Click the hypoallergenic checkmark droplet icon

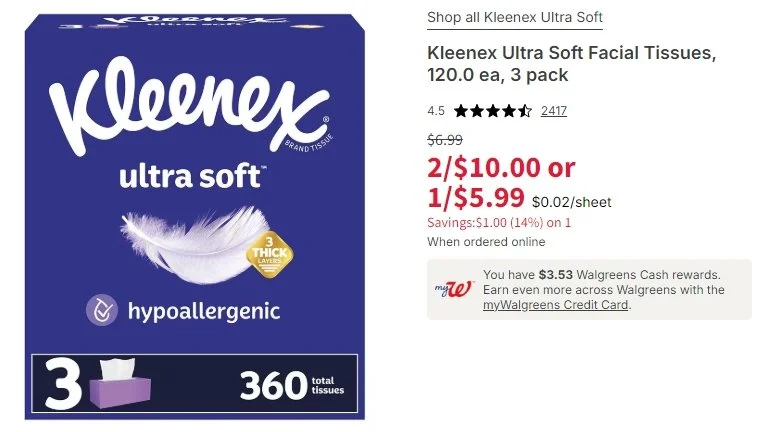(102, 310)
